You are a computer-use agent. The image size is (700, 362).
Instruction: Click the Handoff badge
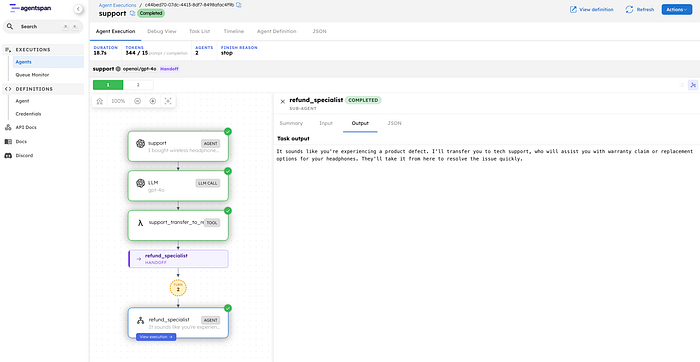coord(170,69)
